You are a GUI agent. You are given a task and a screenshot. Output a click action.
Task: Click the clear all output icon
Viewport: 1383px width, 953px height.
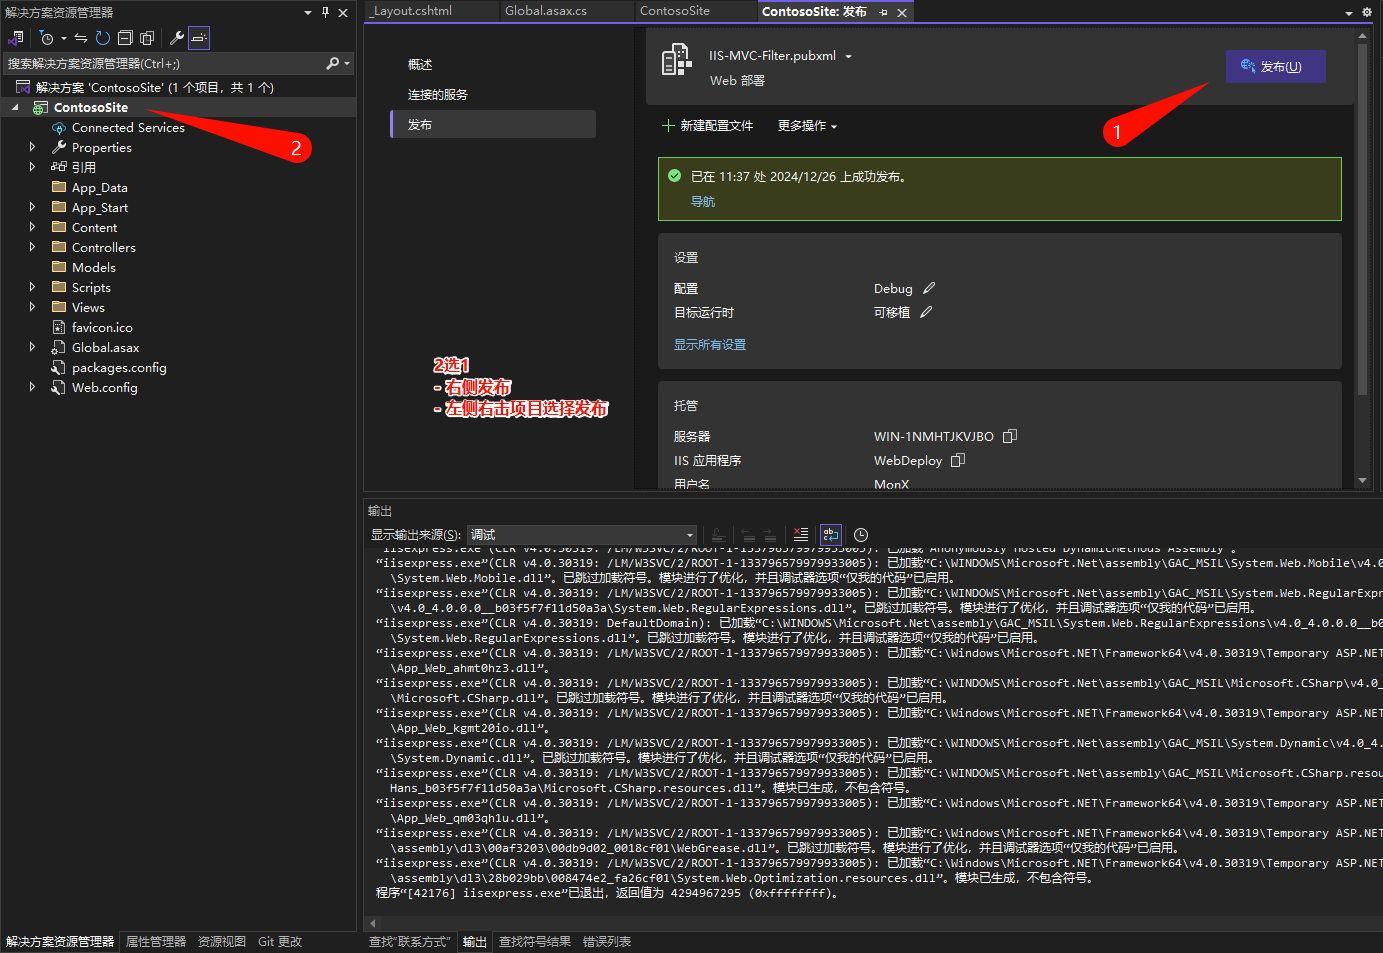pyautogui.click(x=800, y=535)
